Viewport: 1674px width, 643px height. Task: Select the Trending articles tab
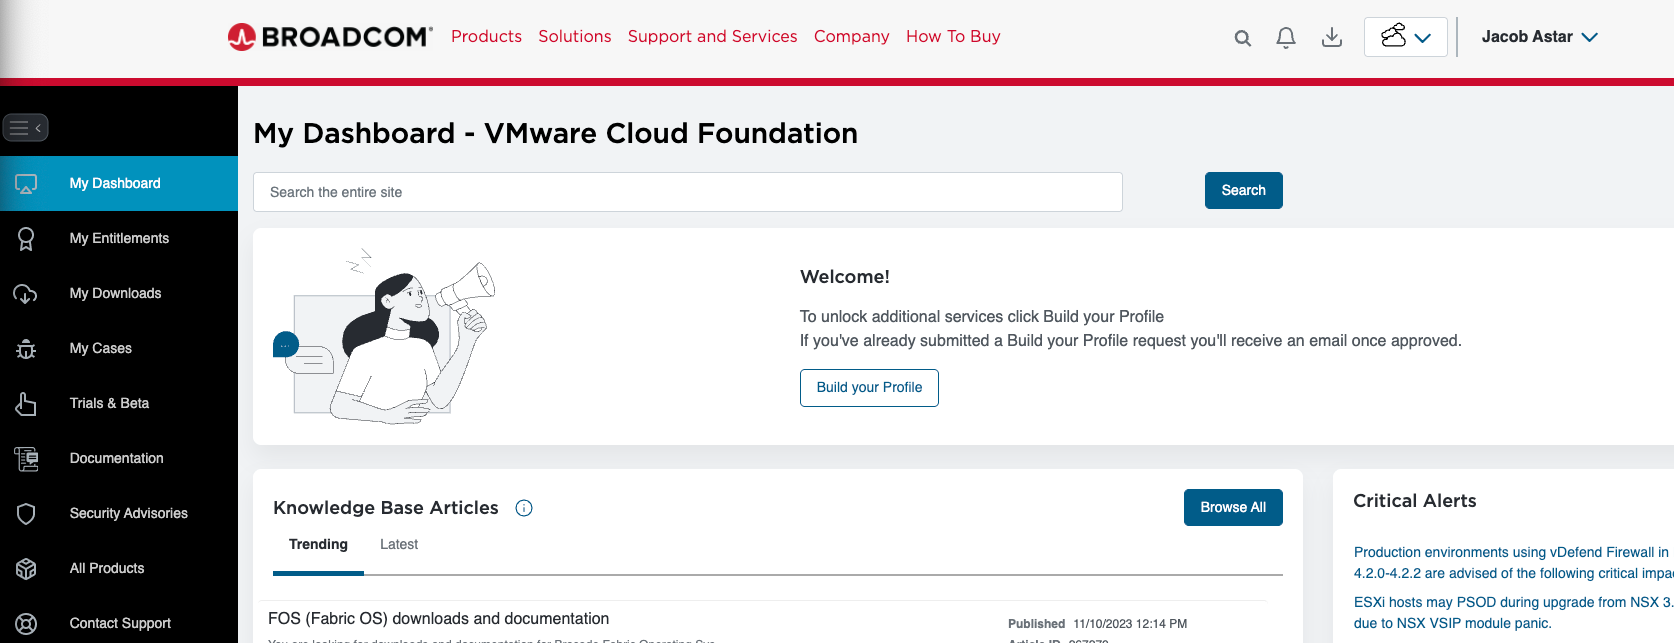318,545
